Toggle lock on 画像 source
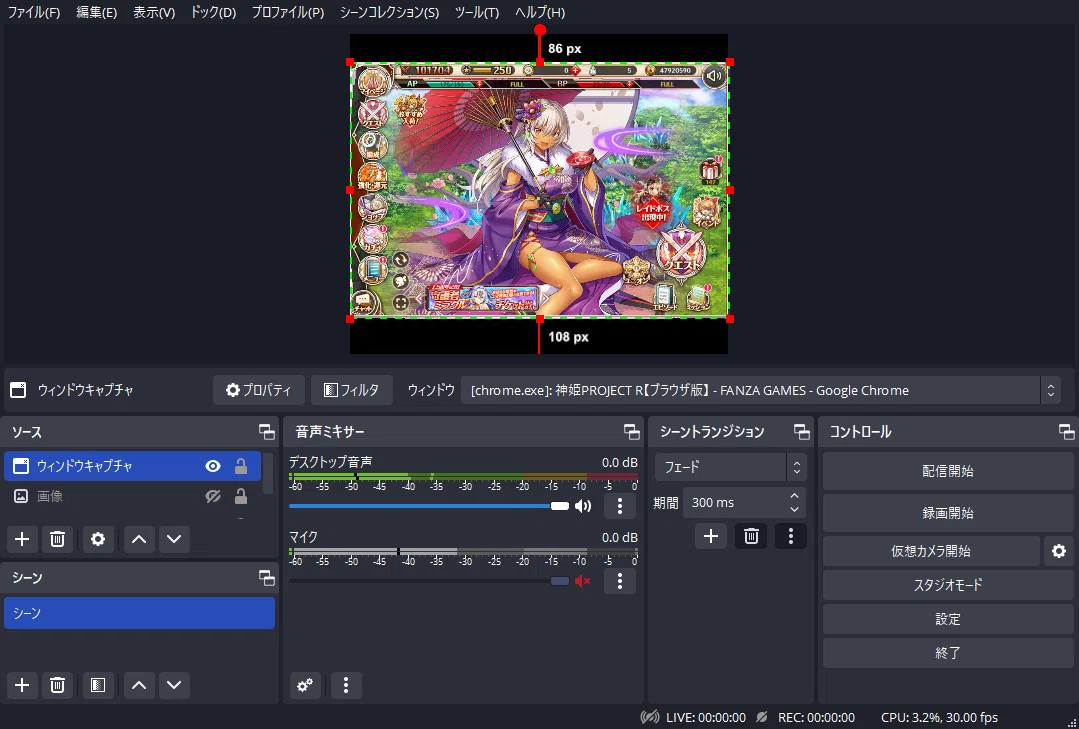This screenshot has height=729, width=1079. 241,496
